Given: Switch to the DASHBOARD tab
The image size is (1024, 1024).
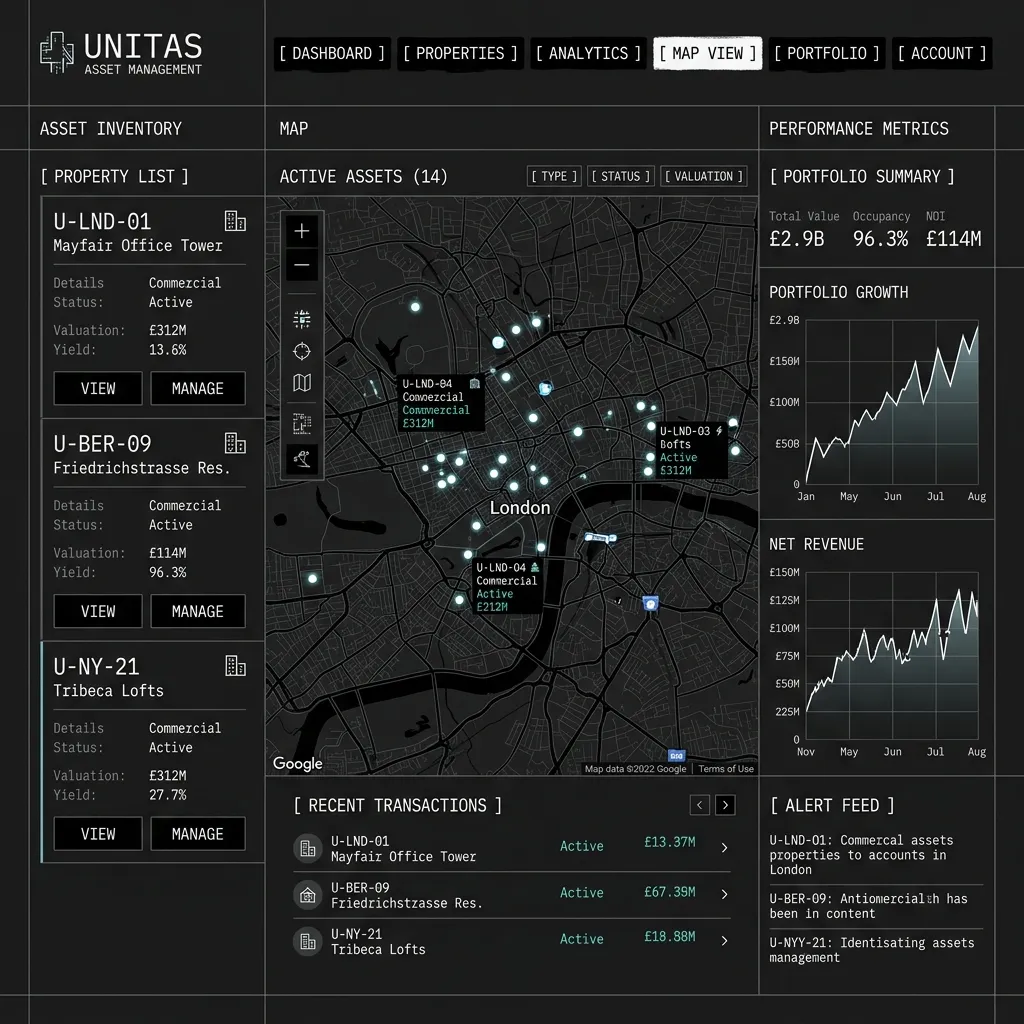Looking at the screenshot, I should click(x=331, y=53).
